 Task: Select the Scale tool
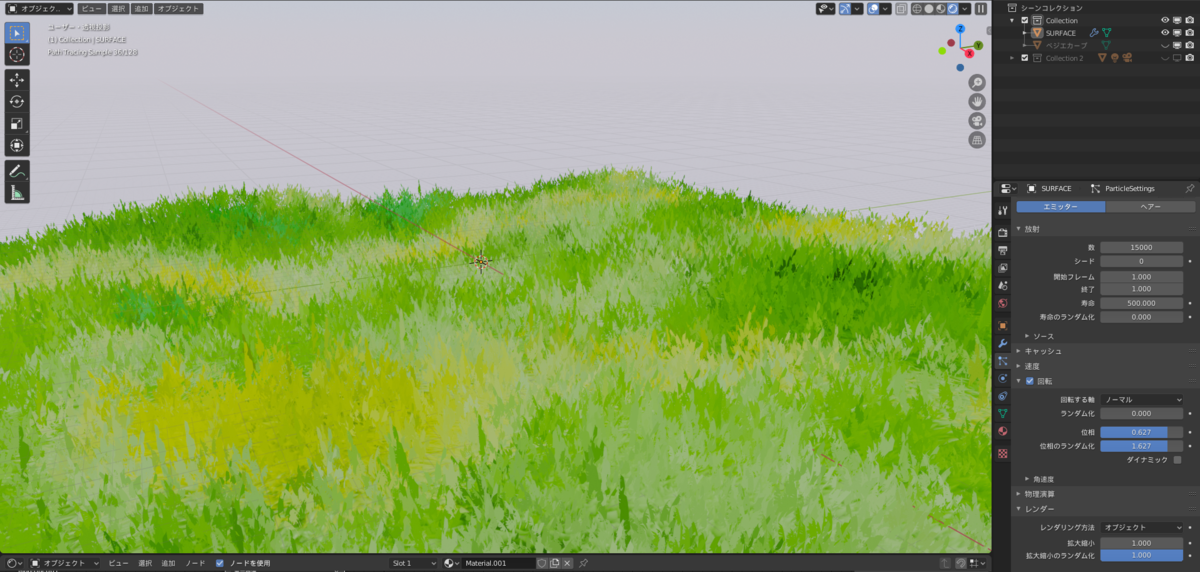click(17, 123)
